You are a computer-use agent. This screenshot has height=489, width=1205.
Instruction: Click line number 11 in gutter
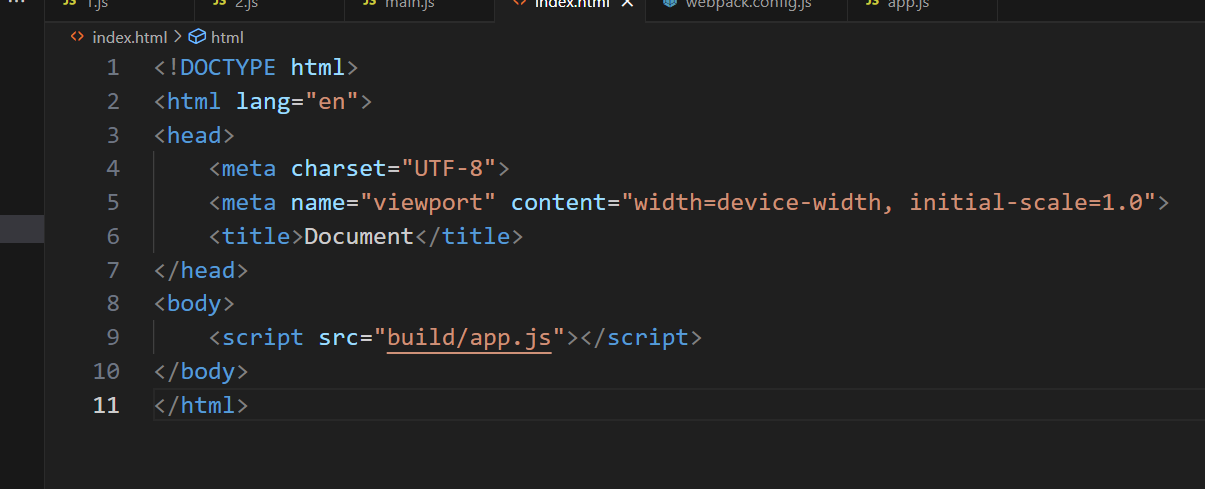106,405
